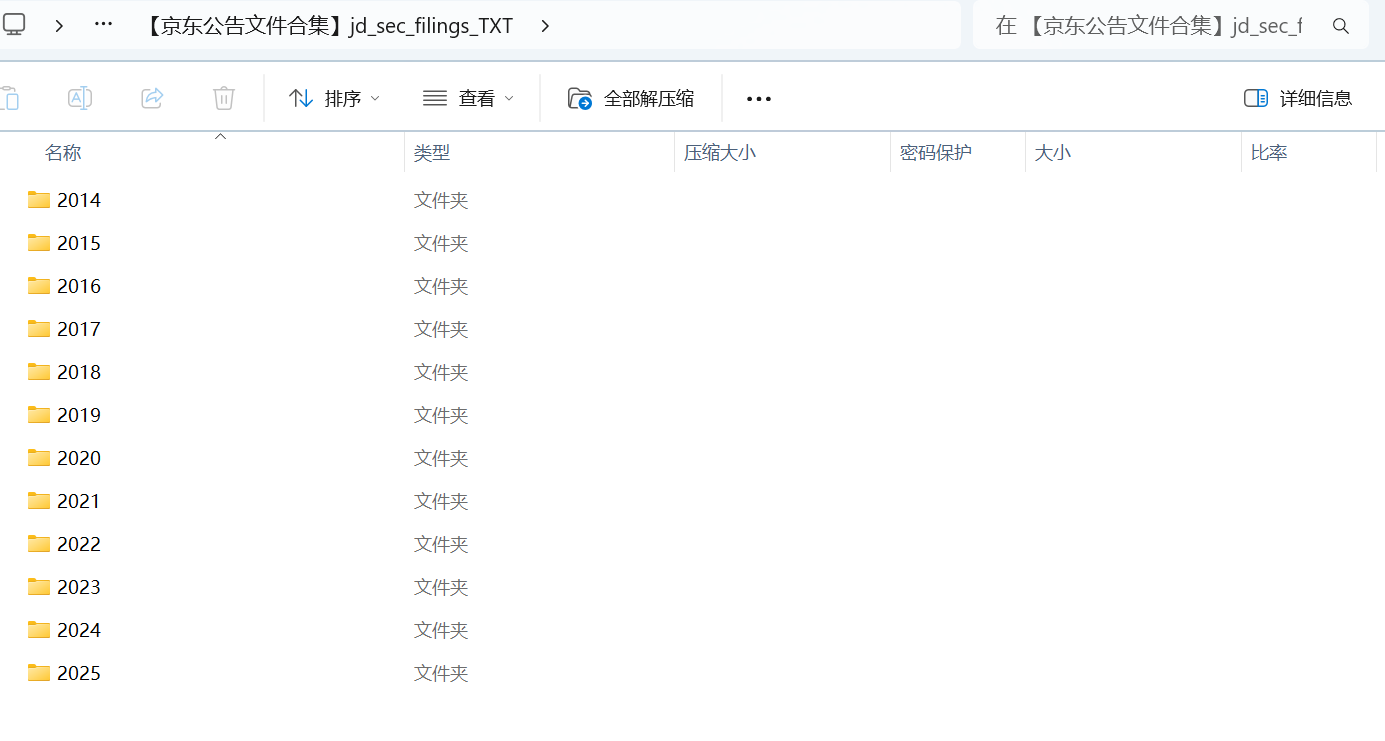Click the 文件夹 type cell in the 2022 row
Screen dimensions: 1385x741
(x=441, y=544)
